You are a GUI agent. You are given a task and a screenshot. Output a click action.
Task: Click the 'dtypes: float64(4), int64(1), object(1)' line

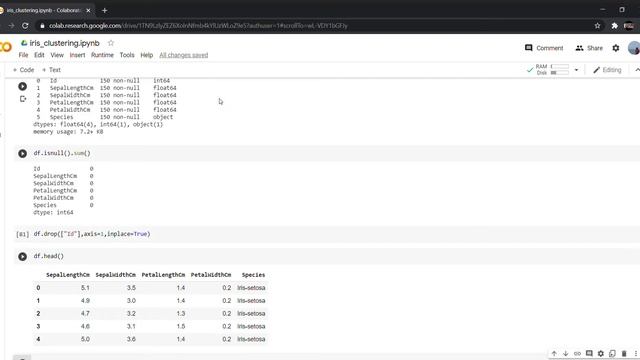[98, 124]
